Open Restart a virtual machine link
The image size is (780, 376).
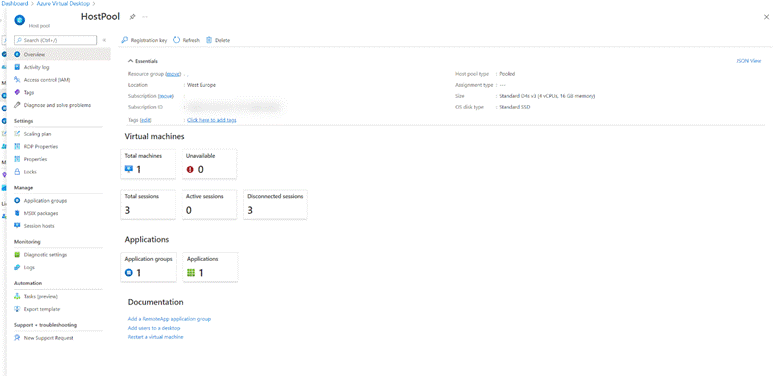point(156,337)
